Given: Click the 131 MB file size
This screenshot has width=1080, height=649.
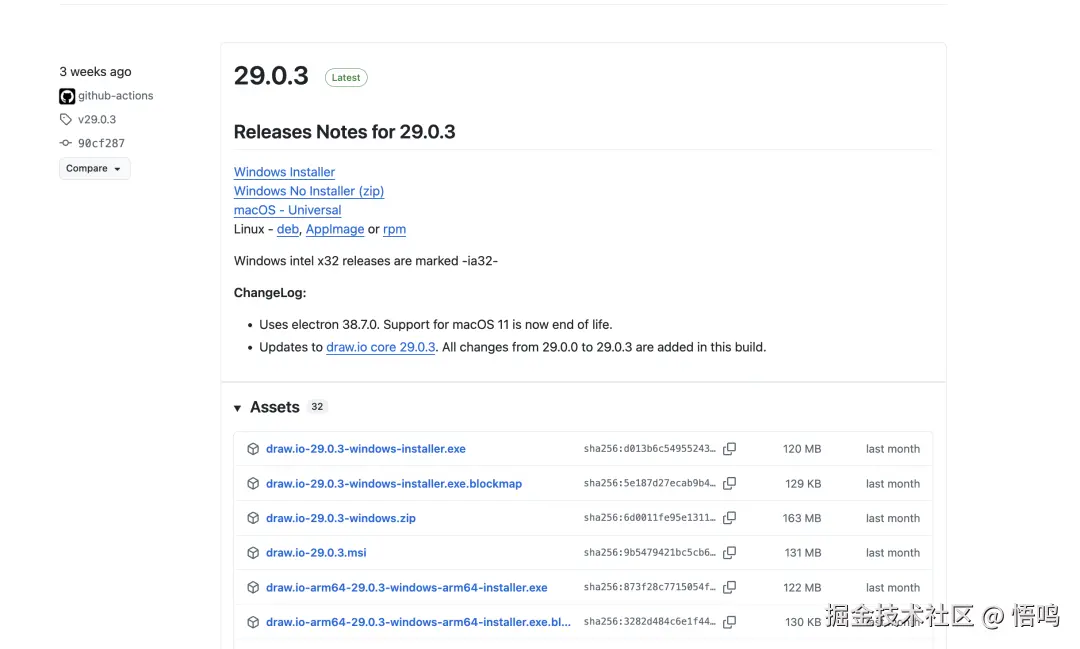Looking at the screenshot, I should click(x=802, y=553).
